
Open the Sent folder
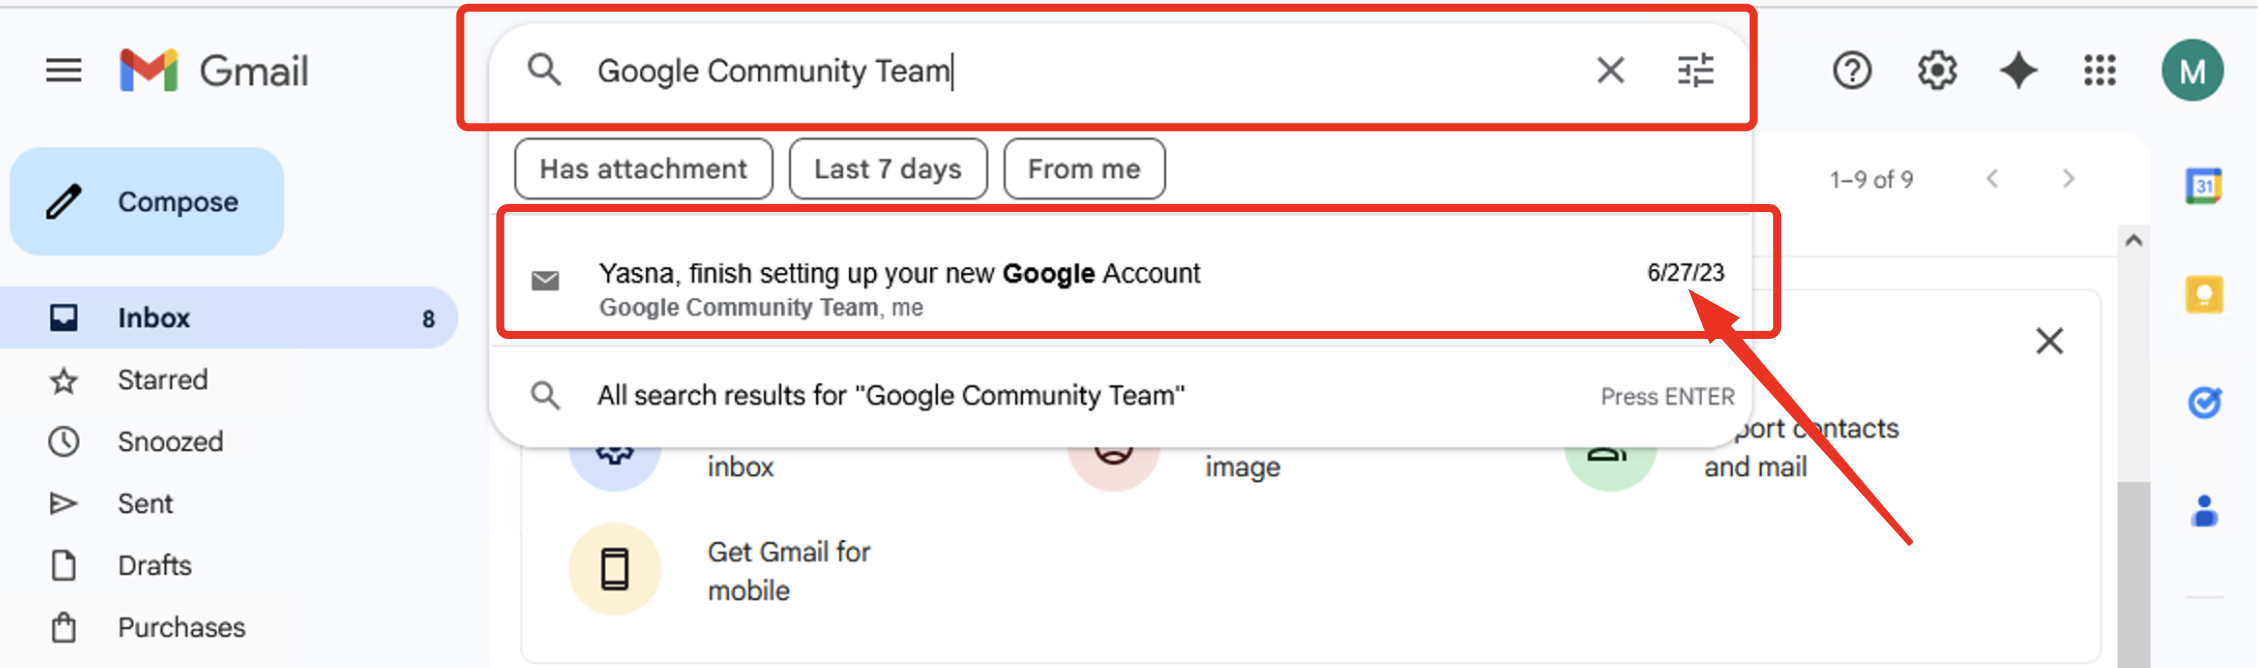tap(145, 503)
